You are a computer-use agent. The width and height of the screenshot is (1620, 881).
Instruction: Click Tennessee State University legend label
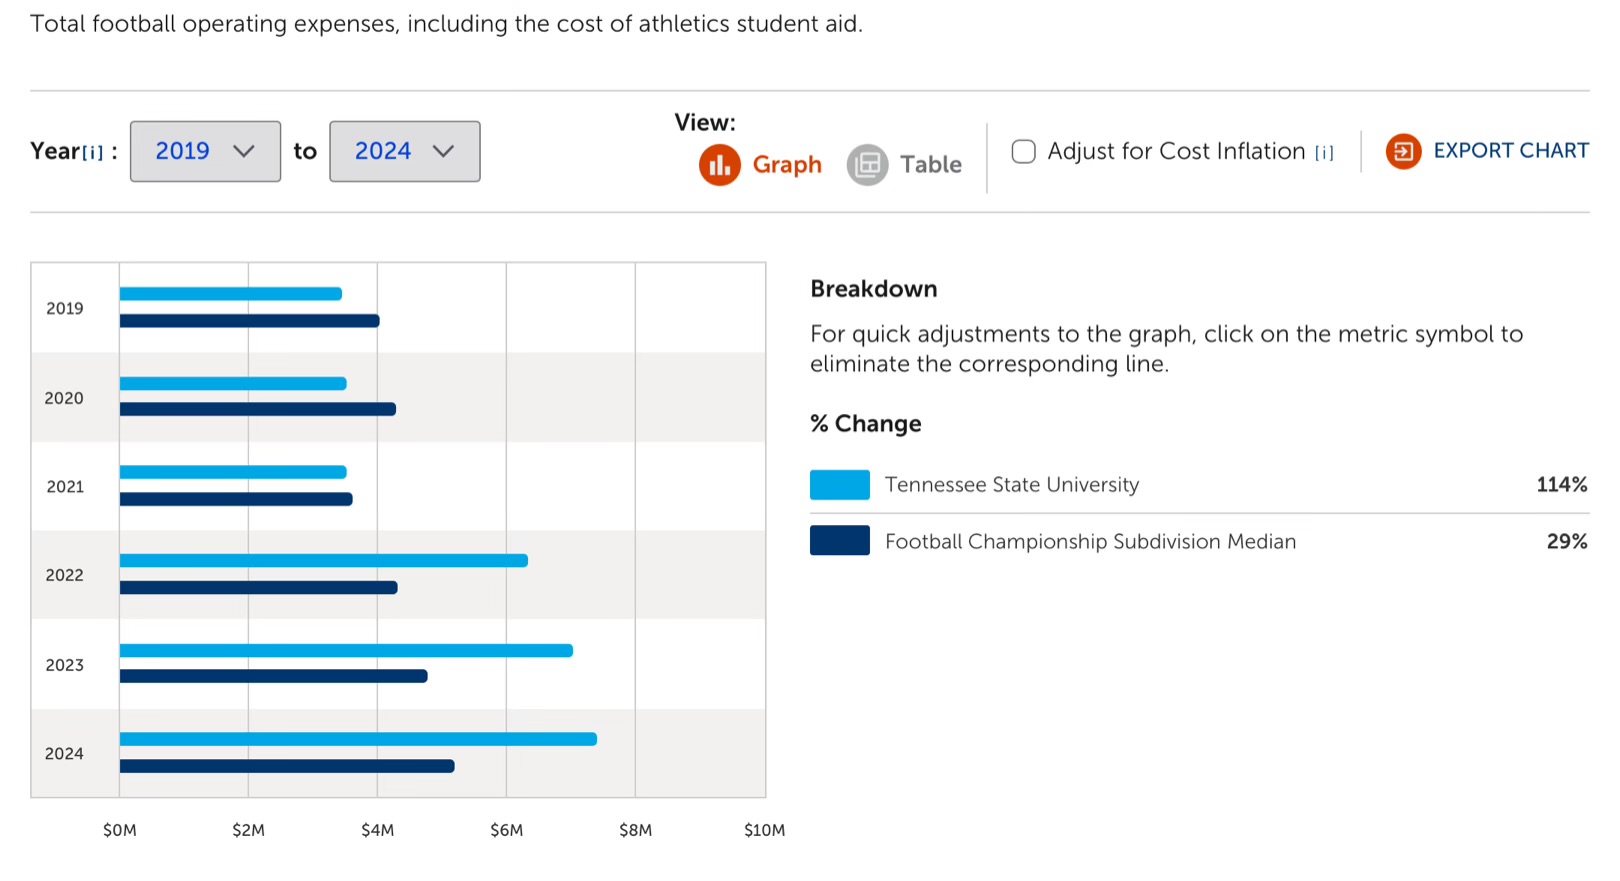pyautogui.click(x=1011, y=485)
